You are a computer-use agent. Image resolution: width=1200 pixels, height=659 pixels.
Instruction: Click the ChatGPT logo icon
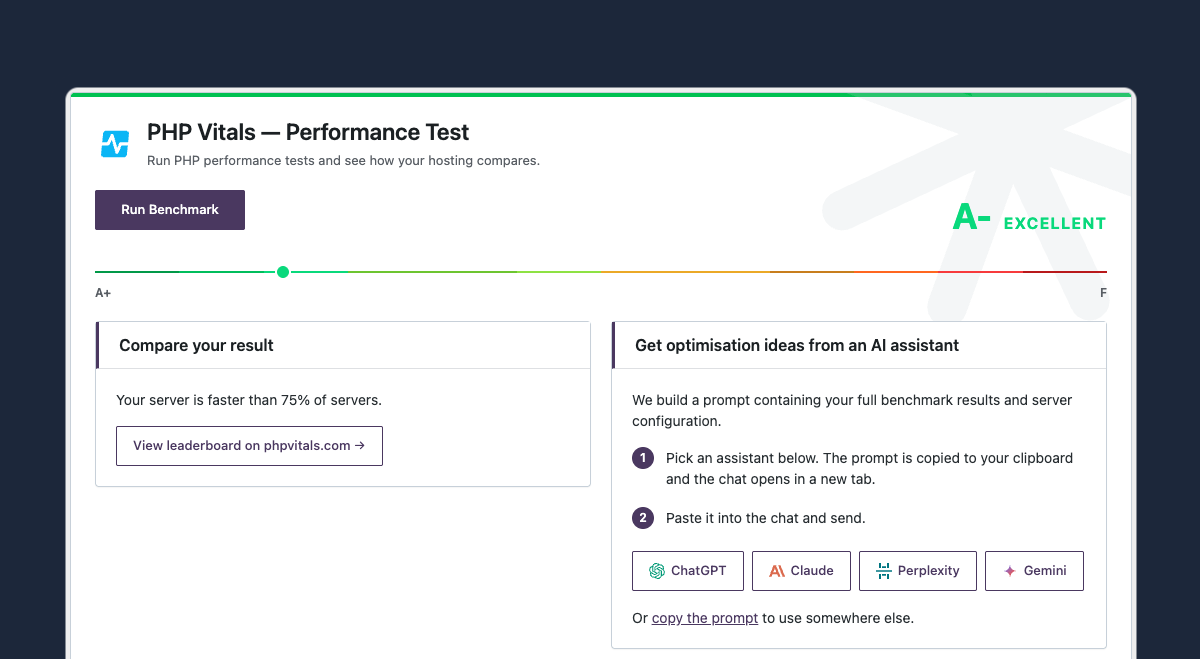pos(657,571)
